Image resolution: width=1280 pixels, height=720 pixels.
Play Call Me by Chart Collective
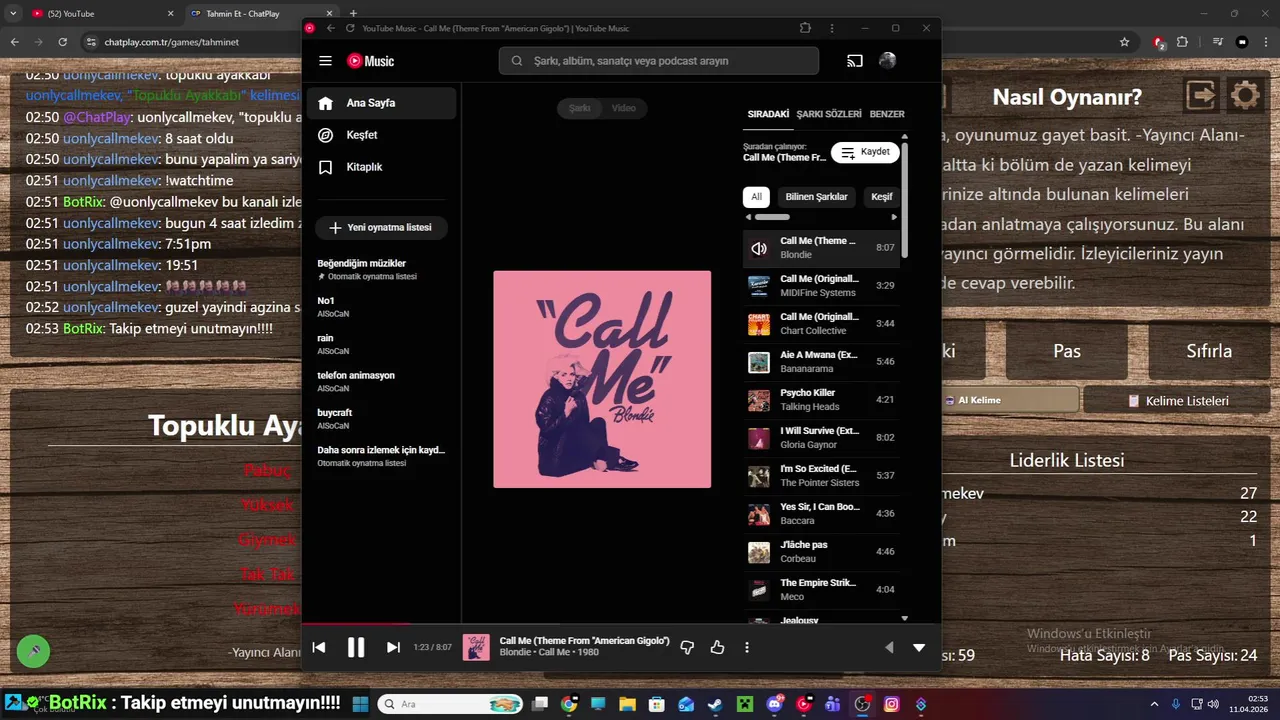821,324
